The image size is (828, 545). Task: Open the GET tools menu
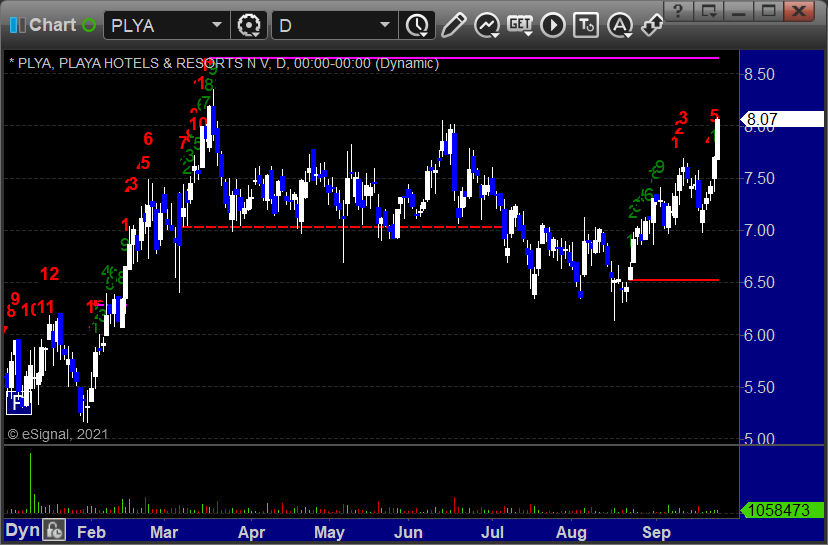pyautogui.click(x=520, y=25)
